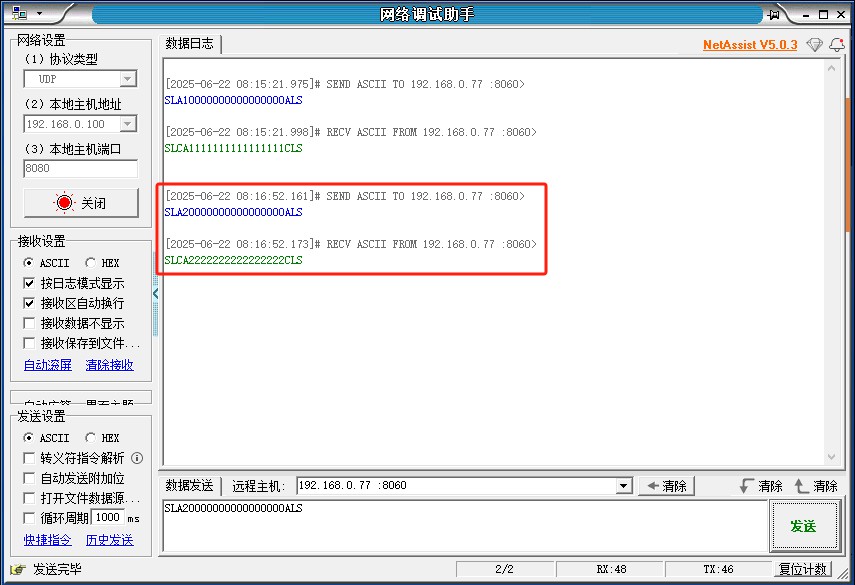The height and width of the screenshot is (585, 855).
Task: Click the 清除接收 link
Action: coord(110,365)
